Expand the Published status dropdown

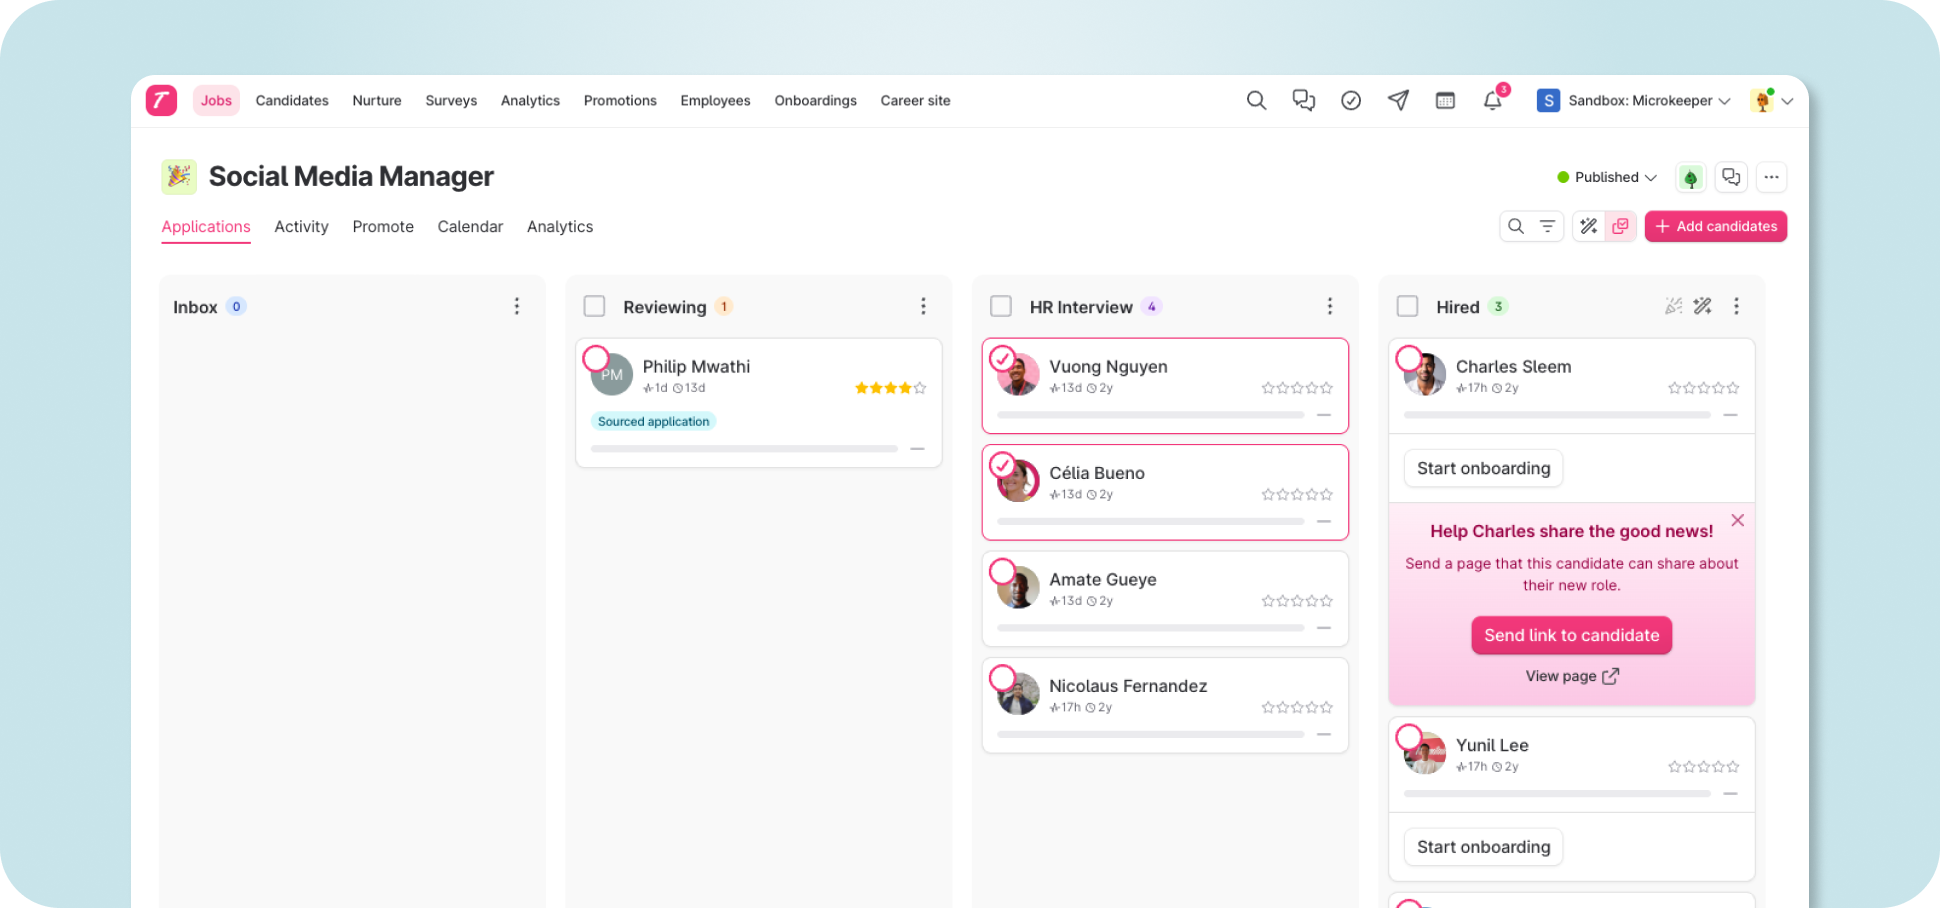pos(1607,177)
